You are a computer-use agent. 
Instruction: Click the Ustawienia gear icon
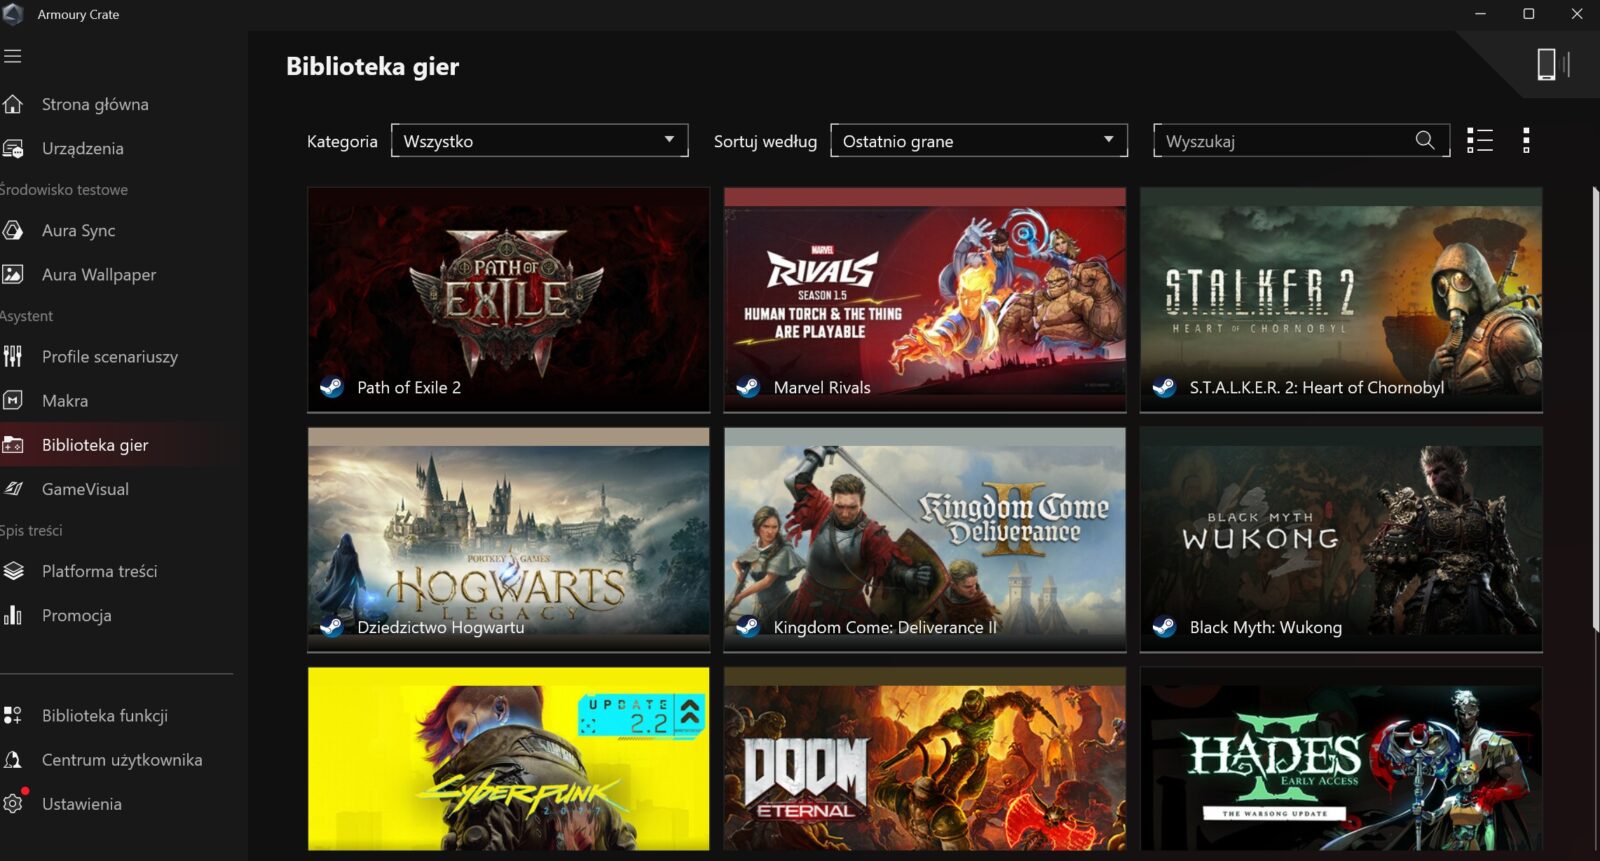click(x=13, y=804)
